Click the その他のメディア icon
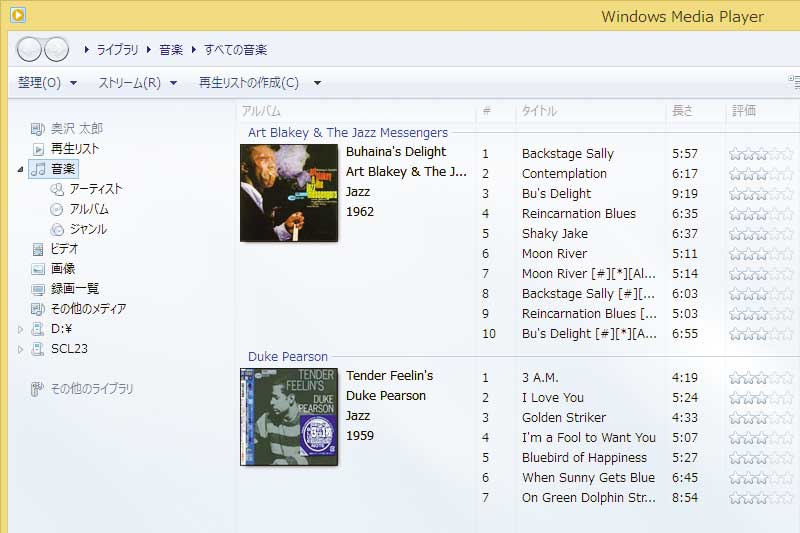Image resolution: width=800 pixels, height=533 pixels. click(38, 309)
